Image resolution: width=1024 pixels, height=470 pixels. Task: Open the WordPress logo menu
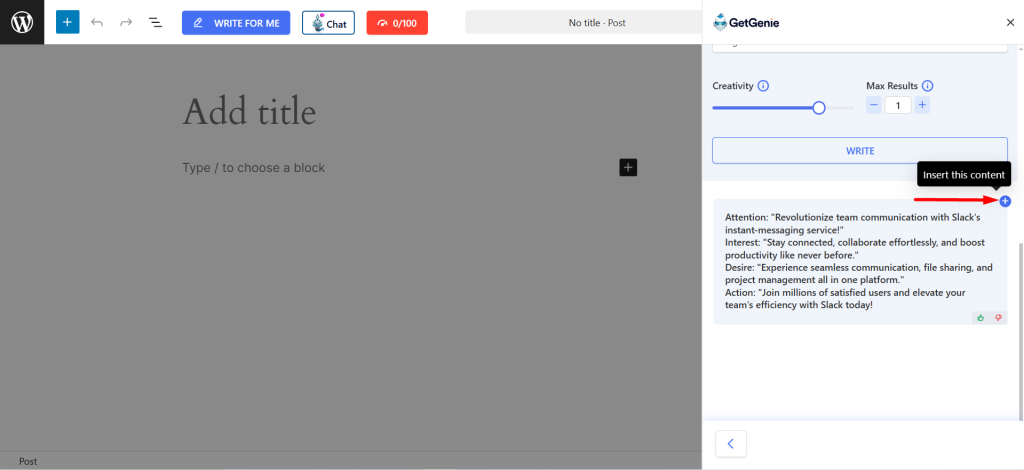click(22, 22)
